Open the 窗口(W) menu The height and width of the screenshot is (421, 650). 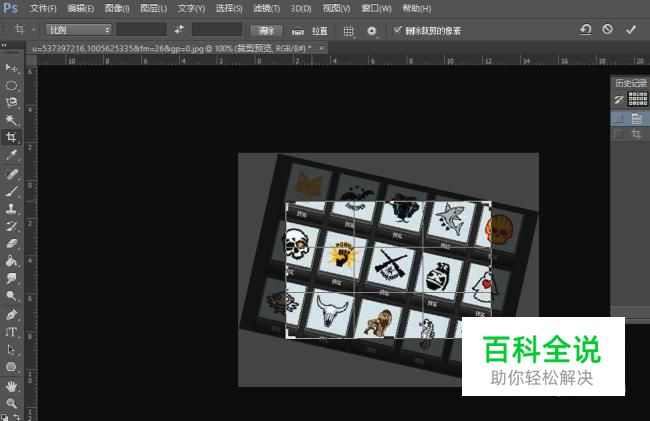376,9
